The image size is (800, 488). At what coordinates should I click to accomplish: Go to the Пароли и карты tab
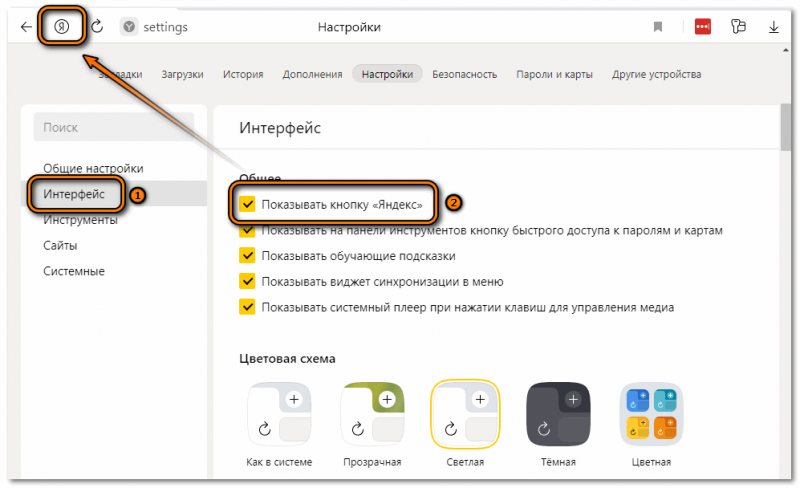[554, 75]
